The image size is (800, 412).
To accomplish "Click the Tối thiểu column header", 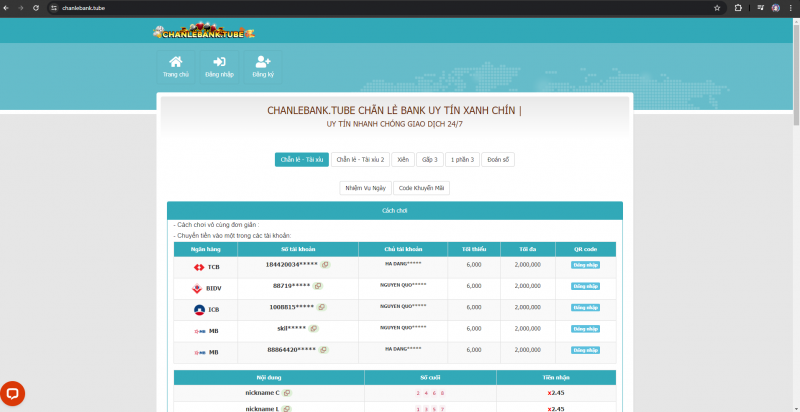I will (474, 249).
